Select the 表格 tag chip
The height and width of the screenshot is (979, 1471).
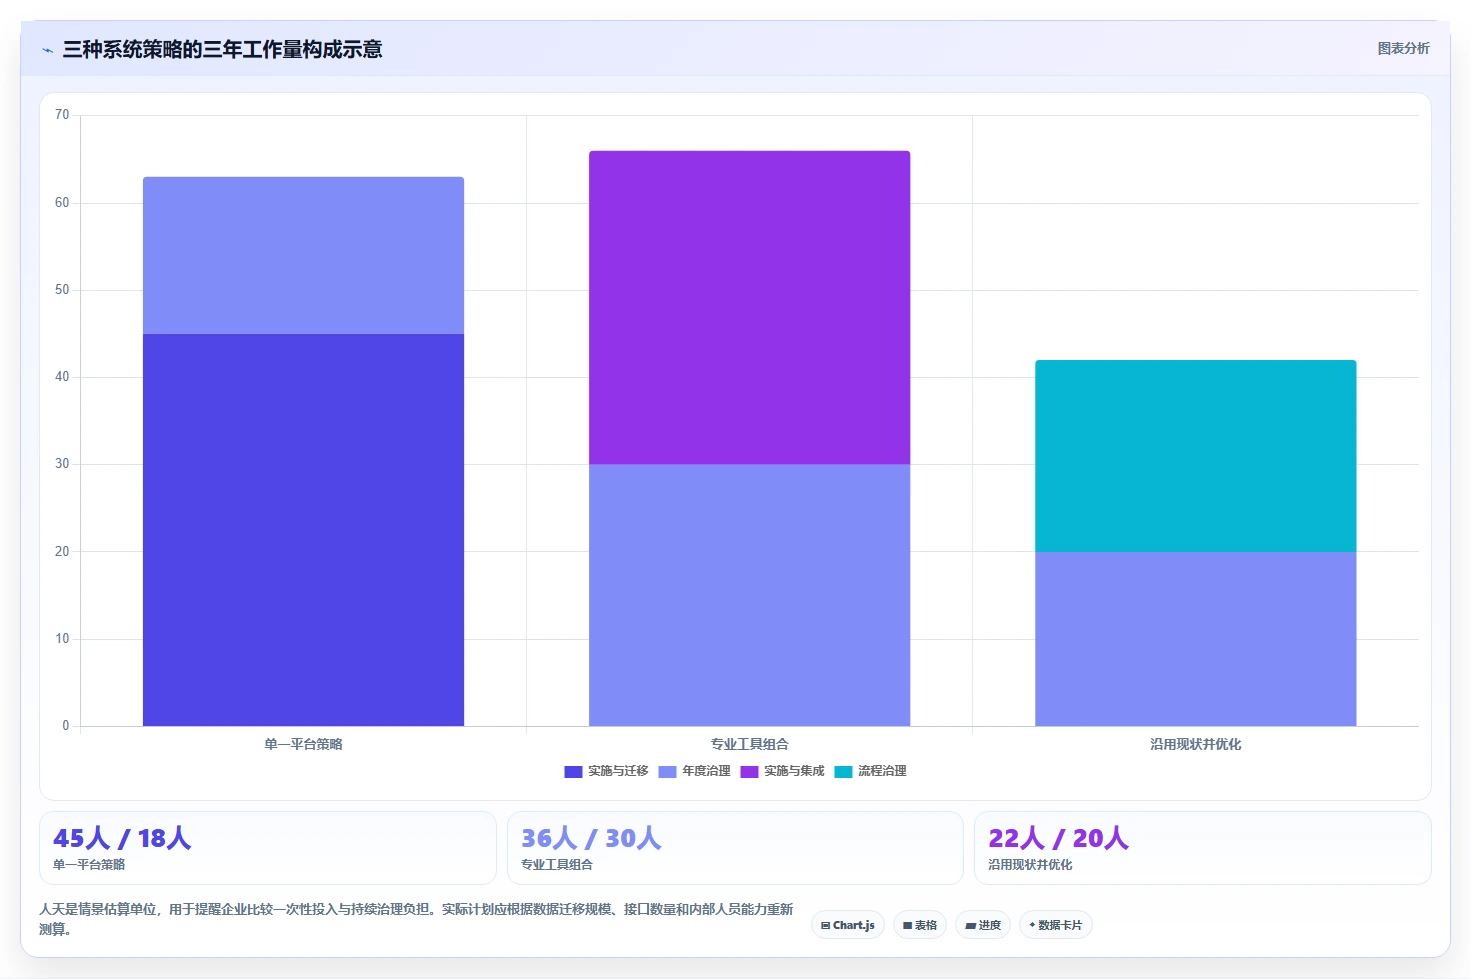[920, 925]
